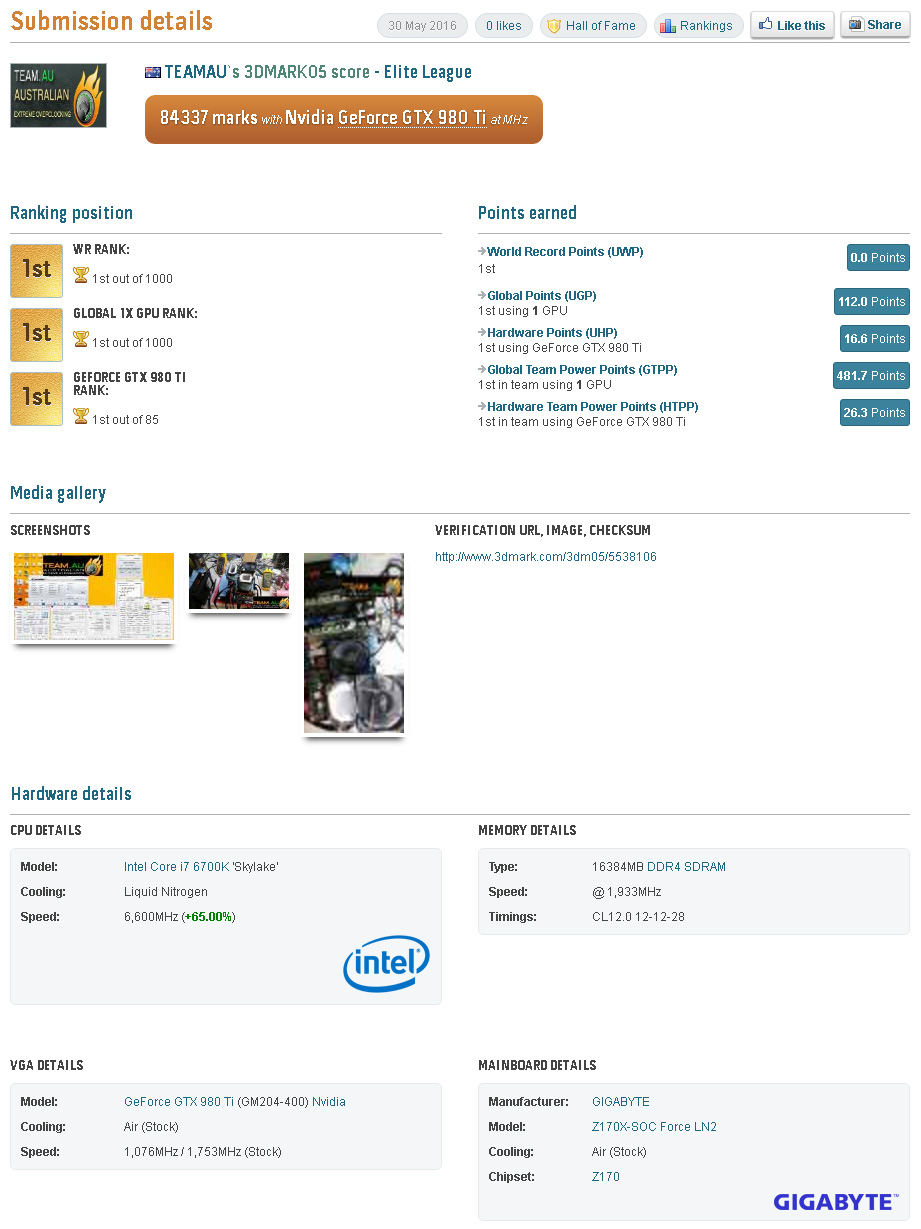Click the trophy icon under WR RANK

click(81, 275)
